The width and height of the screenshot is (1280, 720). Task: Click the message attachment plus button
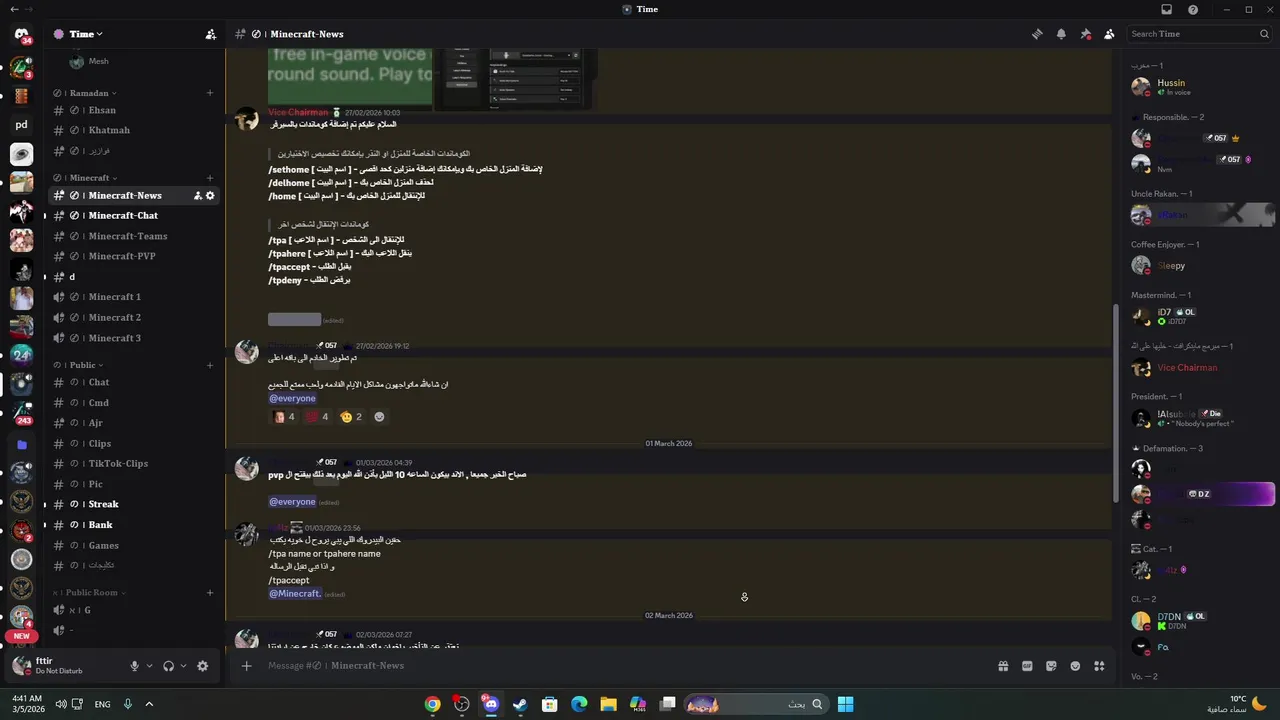[x=246, y=666]
